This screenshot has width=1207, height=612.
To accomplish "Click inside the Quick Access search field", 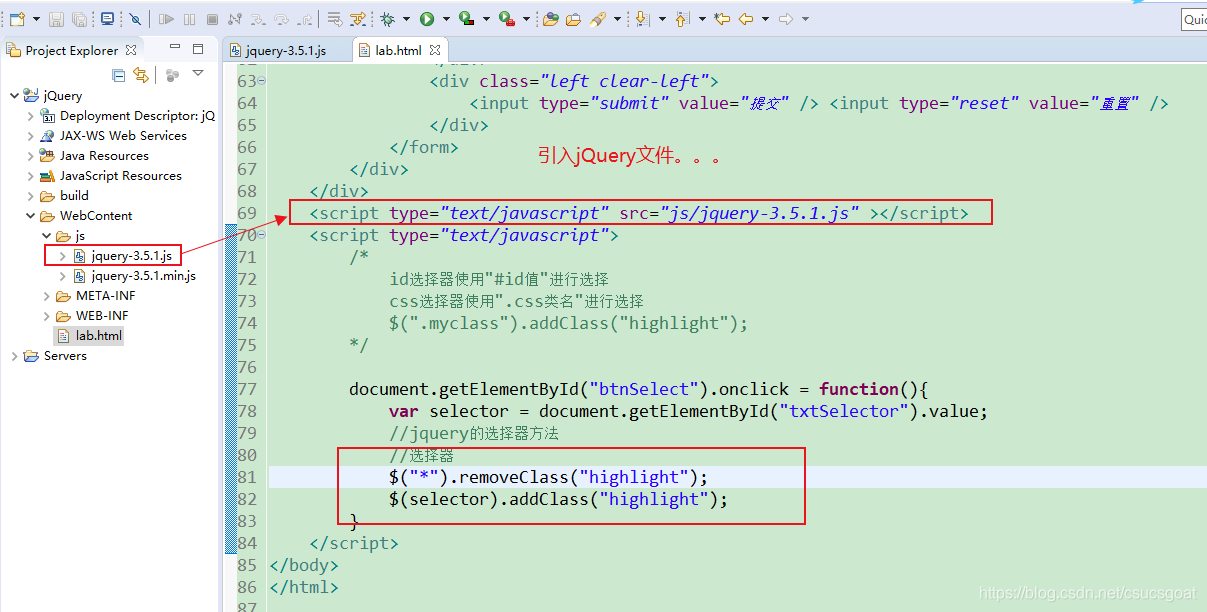I will click(x=1196, y=18).
